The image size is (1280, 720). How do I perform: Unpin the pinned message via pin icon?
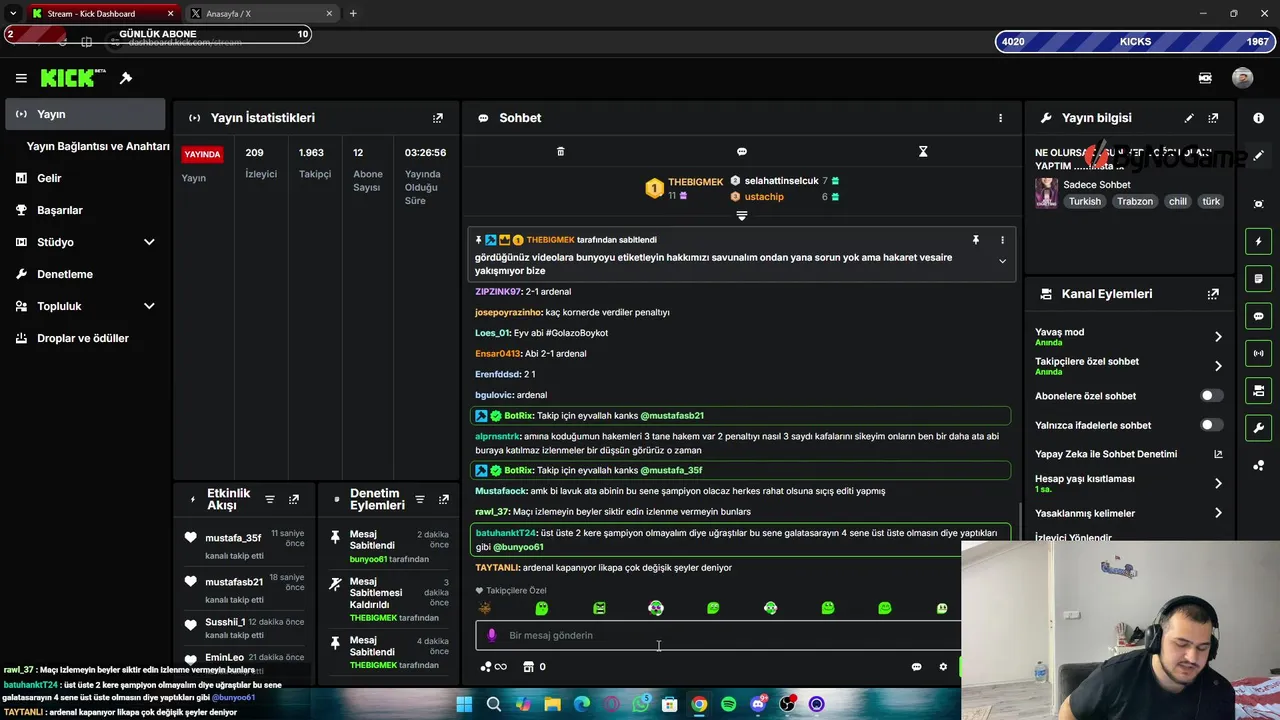(975, 240)
